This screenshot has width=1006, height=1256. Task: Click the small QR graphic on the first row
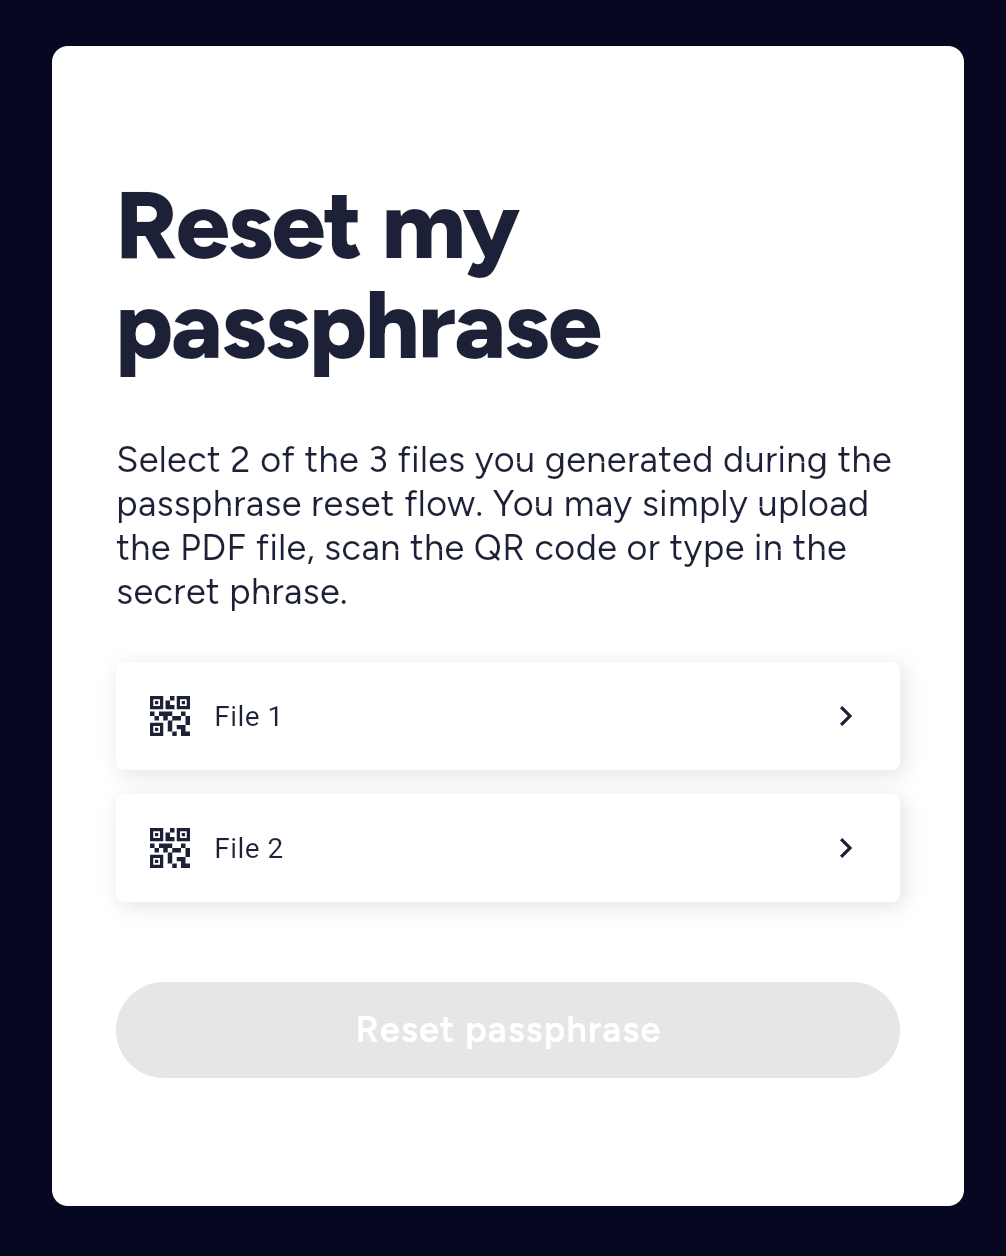[170, 716]
